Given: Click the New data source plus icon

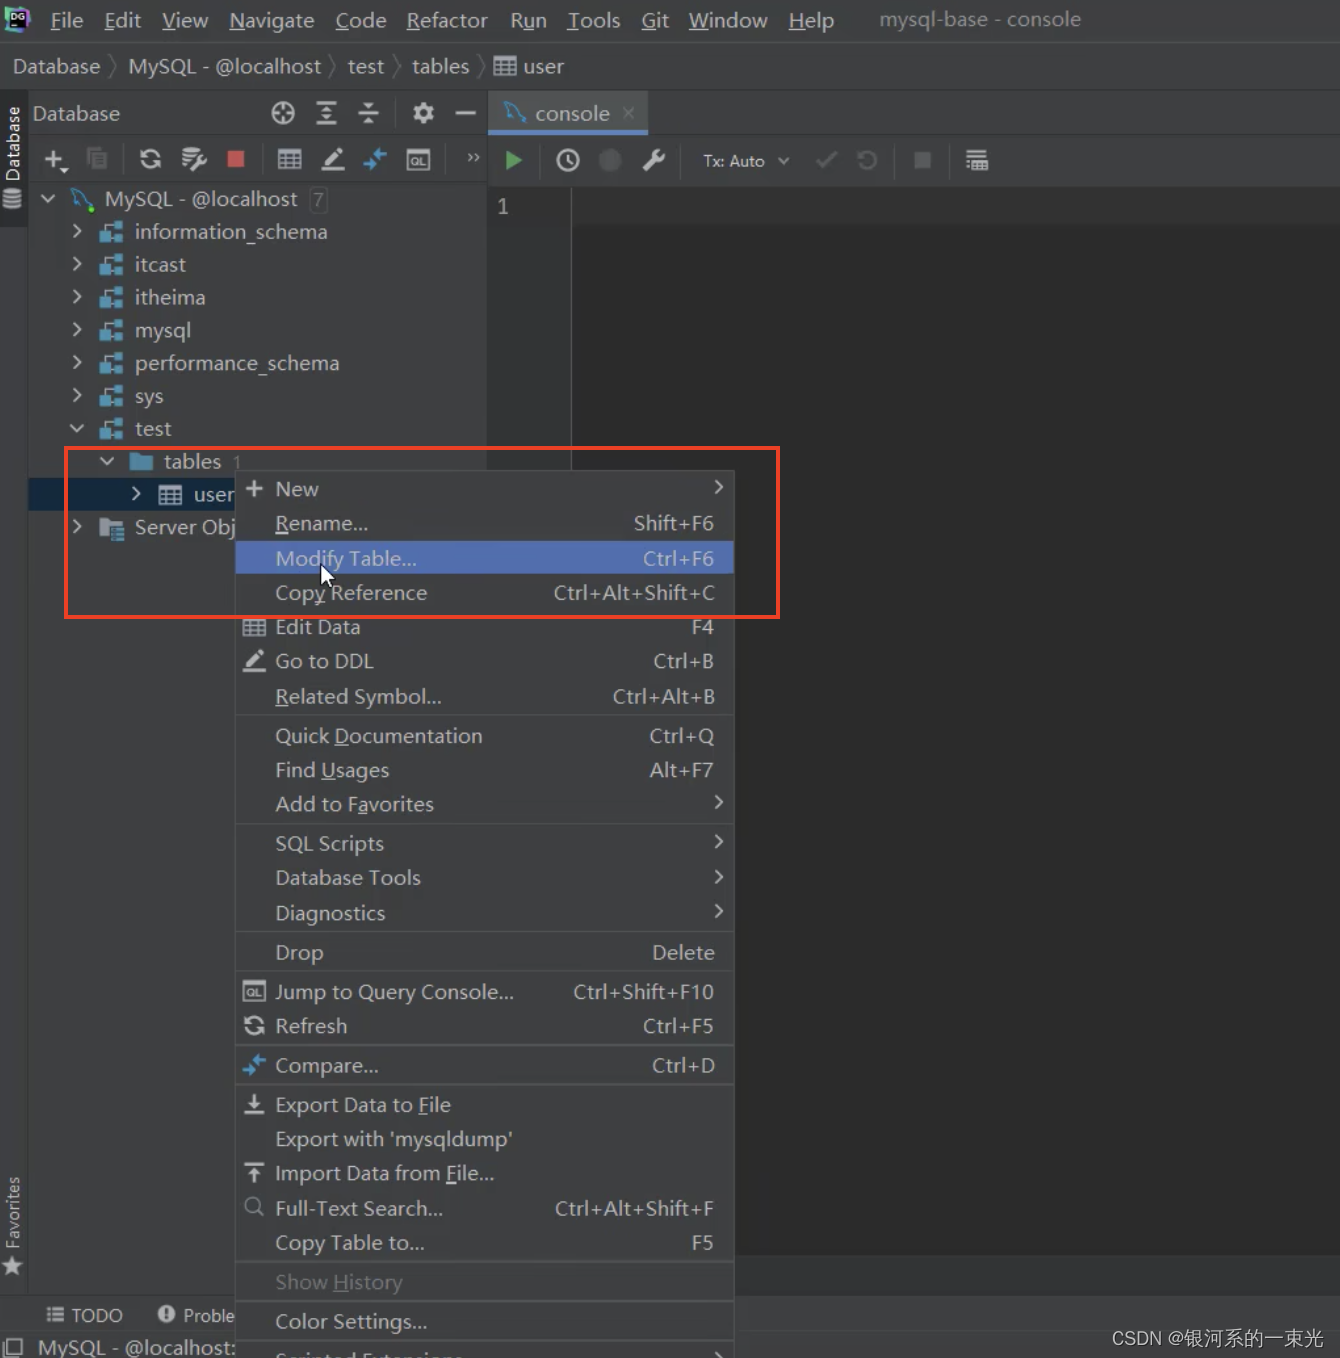Looking at the screenshot, I should coord(55,160).
